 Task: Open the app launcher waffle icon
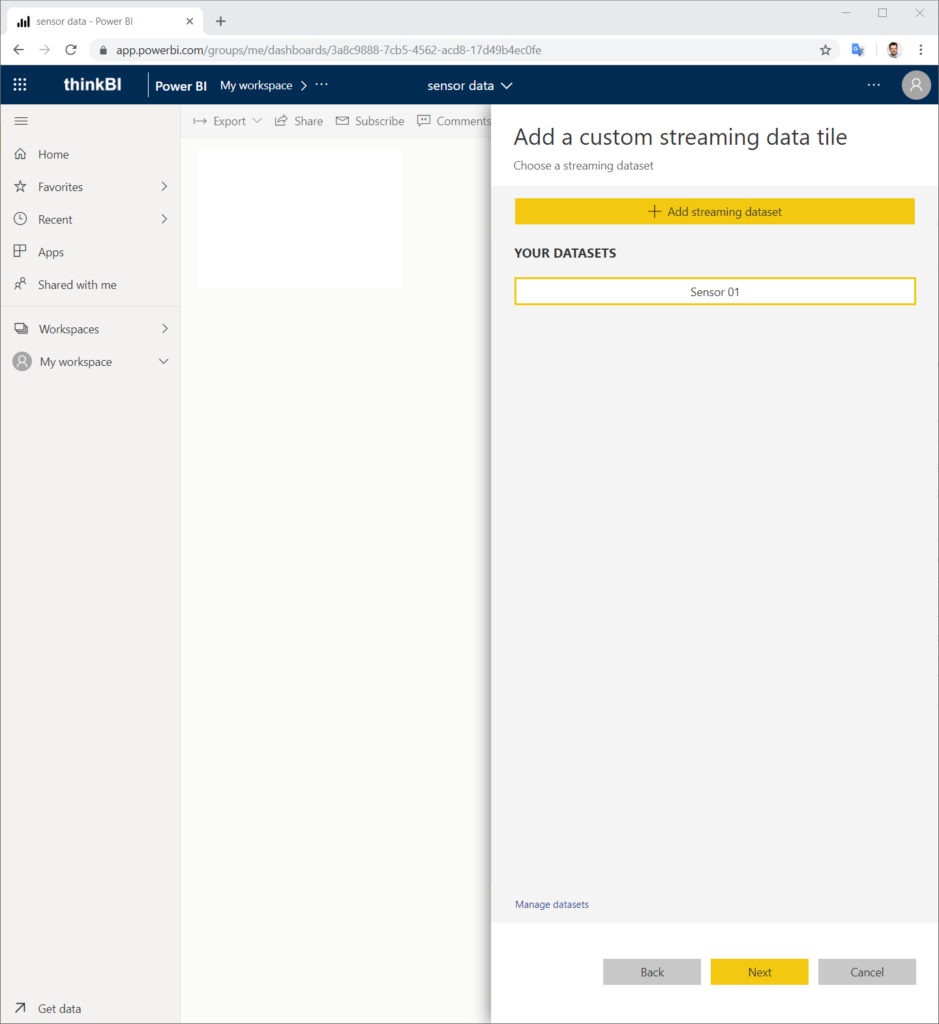tap(20, 85)
